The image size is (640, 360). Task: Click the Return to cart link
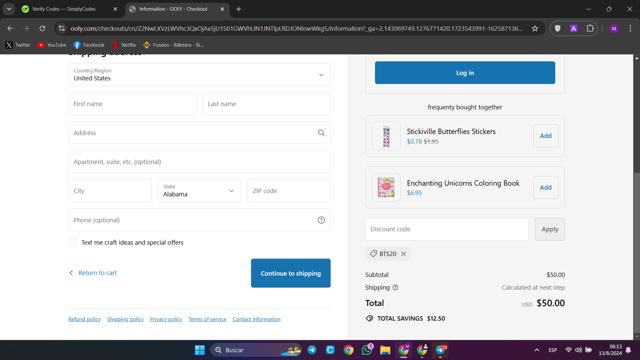click(x=93, y=273)
